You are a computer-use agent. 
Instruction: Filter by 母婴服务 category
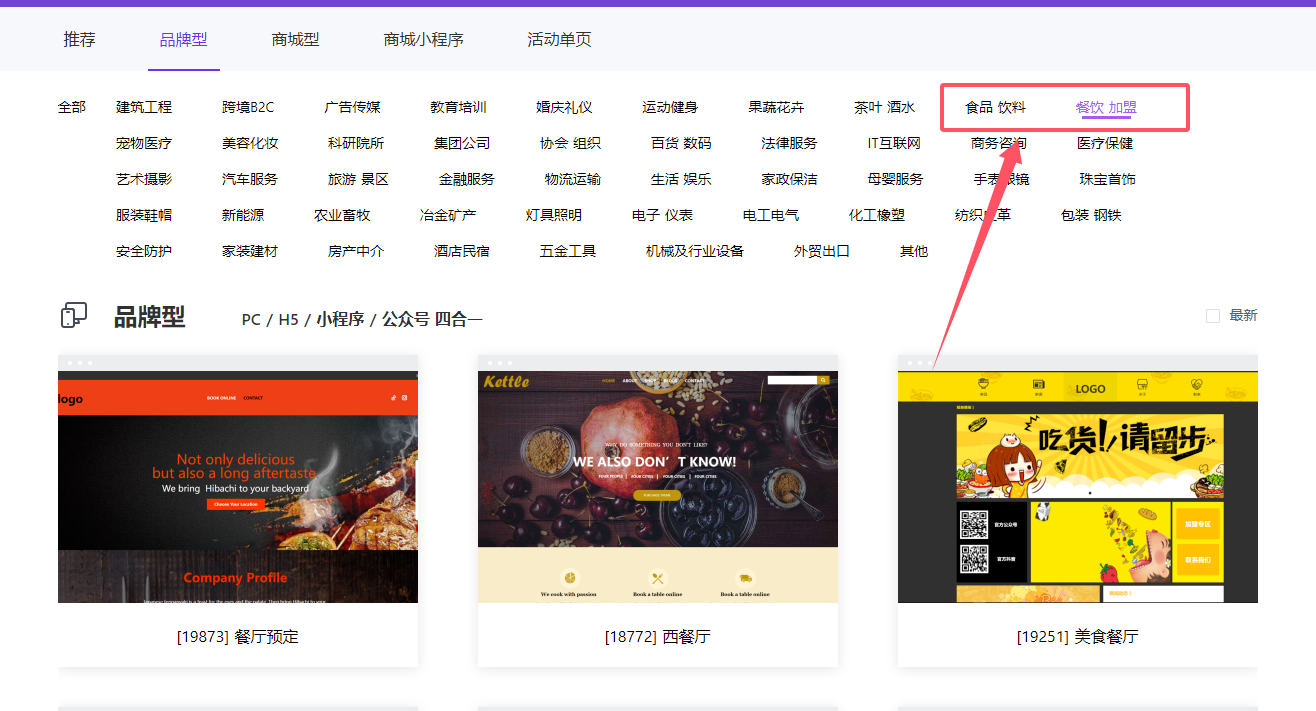pos(895,179)
